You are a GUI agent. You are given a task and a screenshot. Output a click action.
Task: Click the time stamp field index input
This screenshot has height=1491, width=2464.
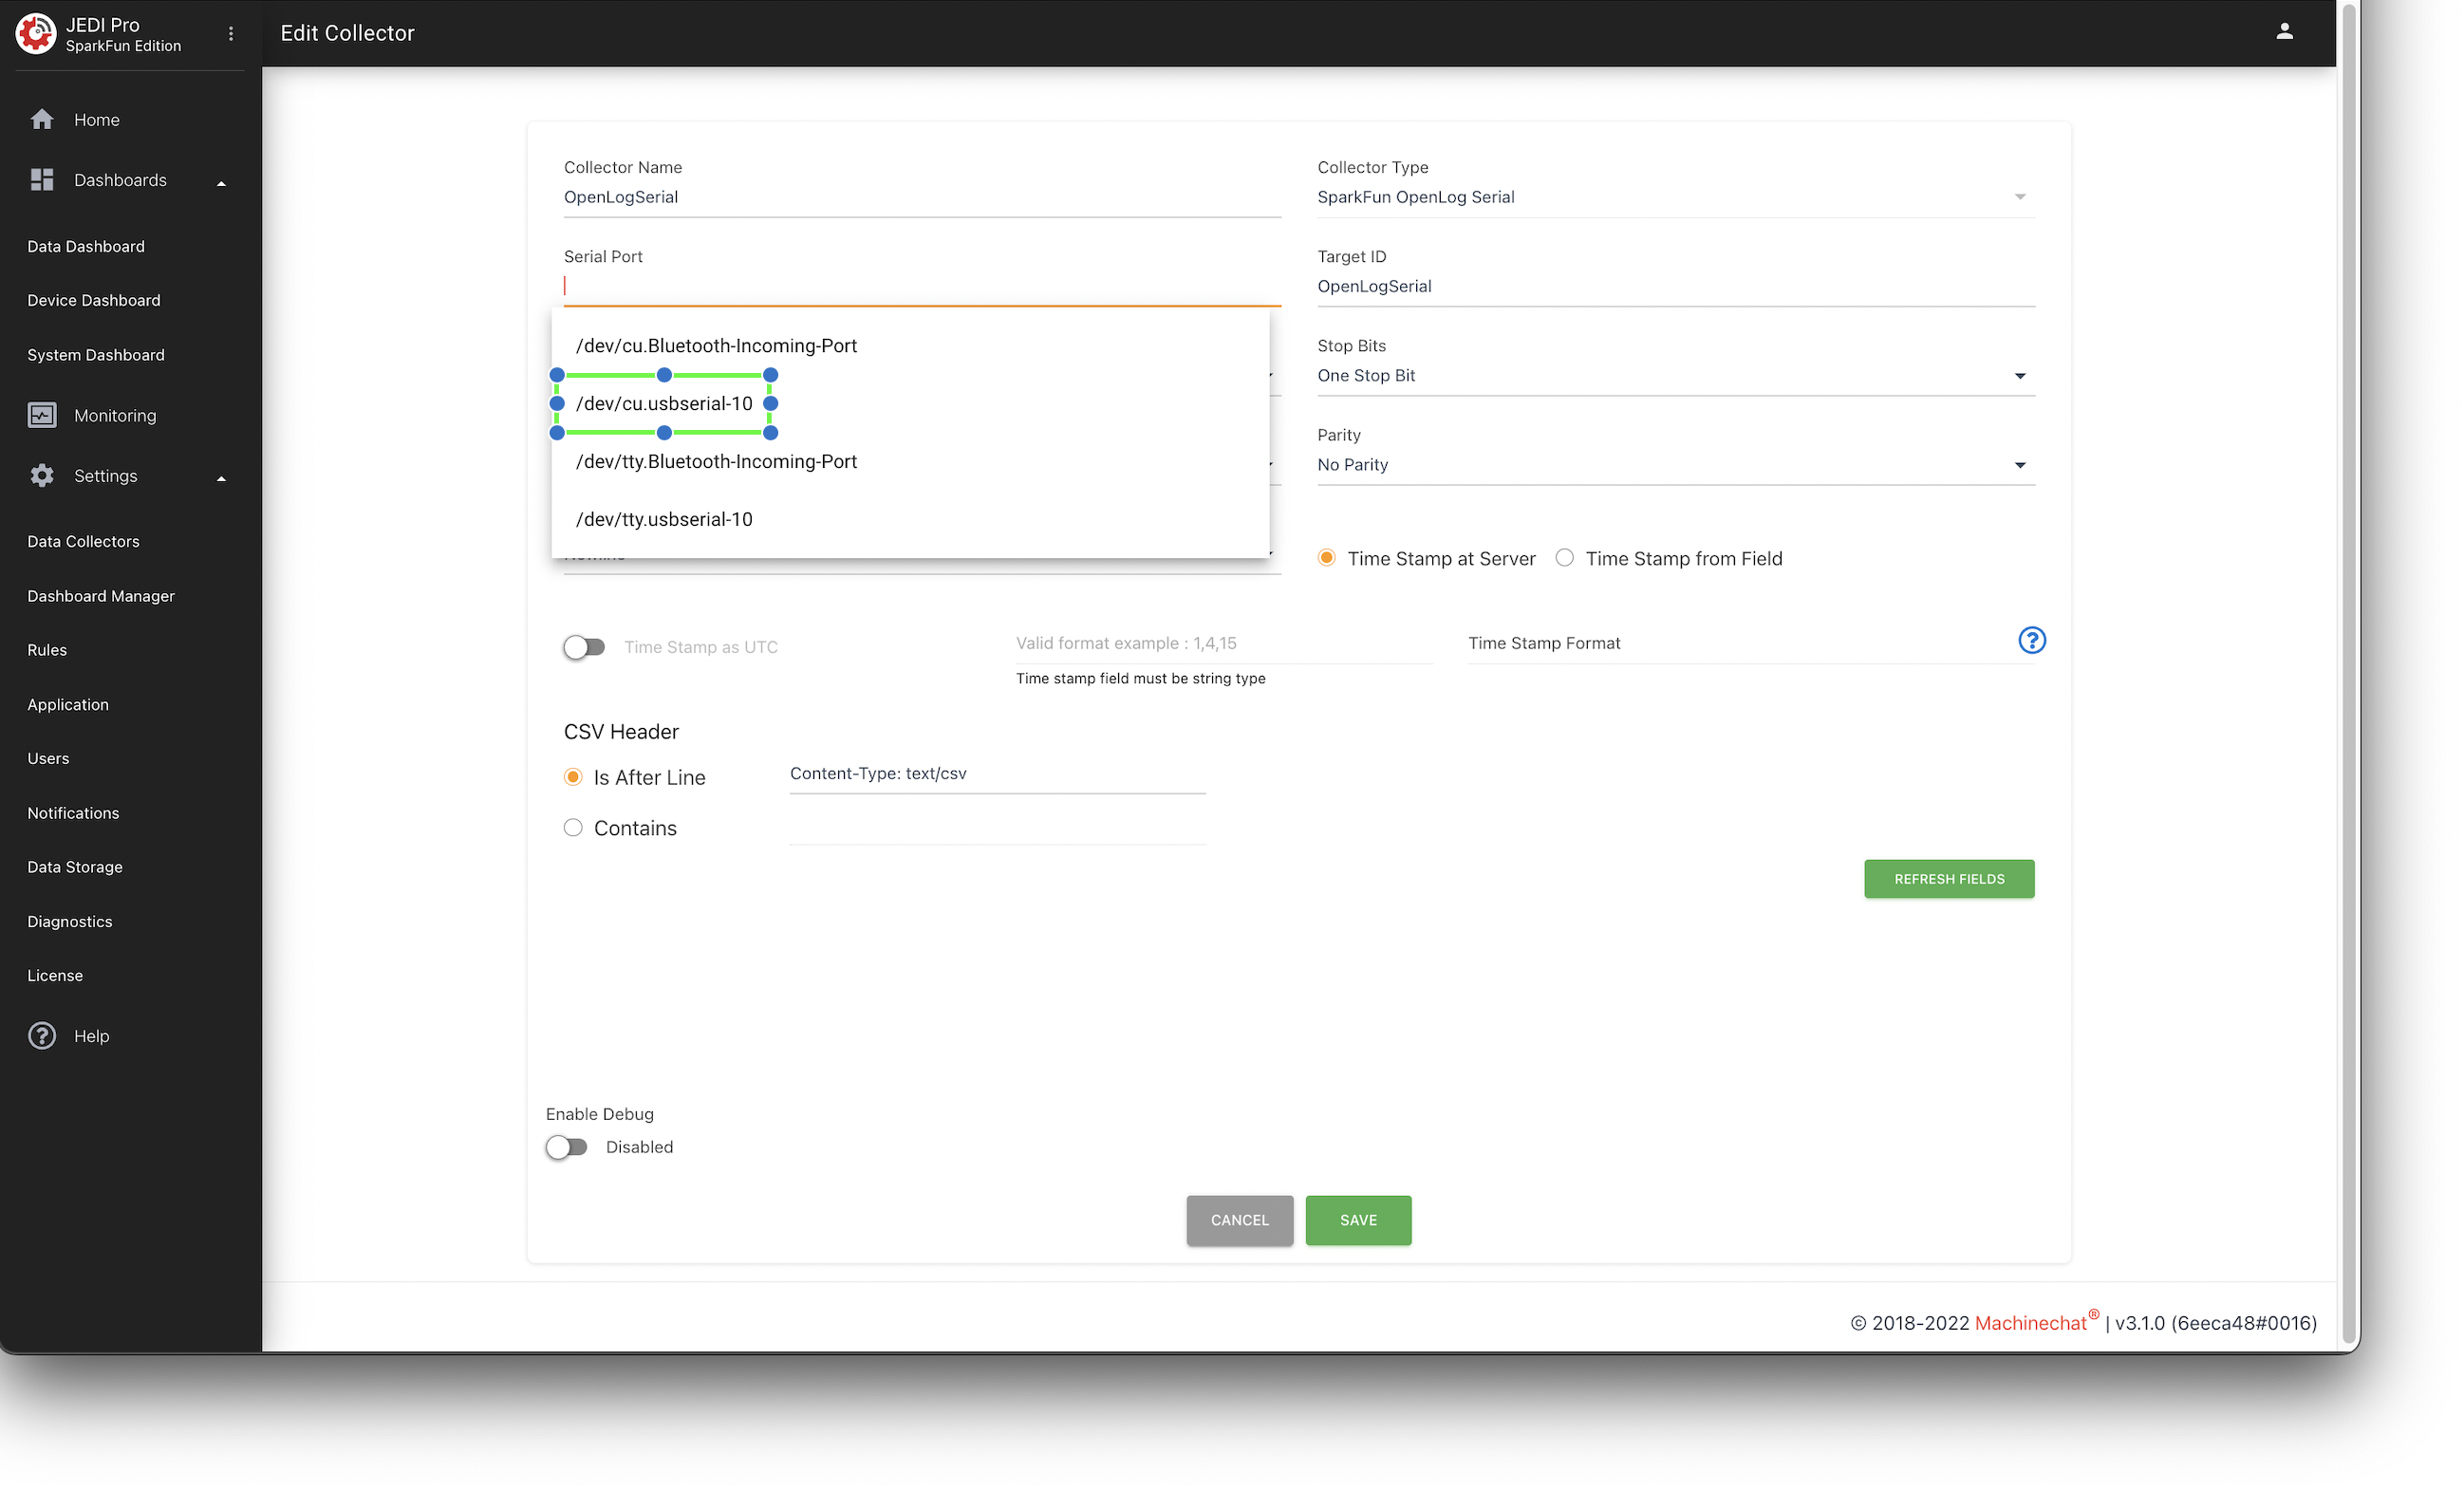(x=1224, y=644)
